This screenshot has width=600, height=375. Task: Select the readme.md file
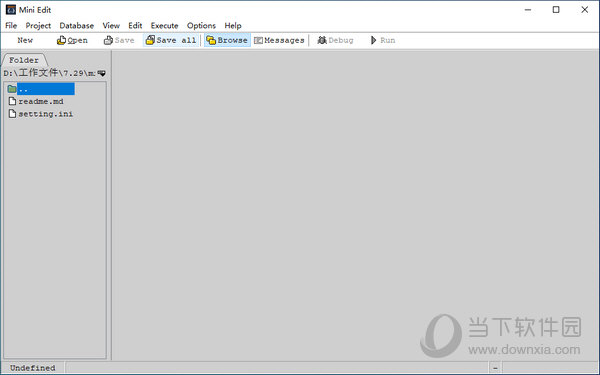(36, 101)
